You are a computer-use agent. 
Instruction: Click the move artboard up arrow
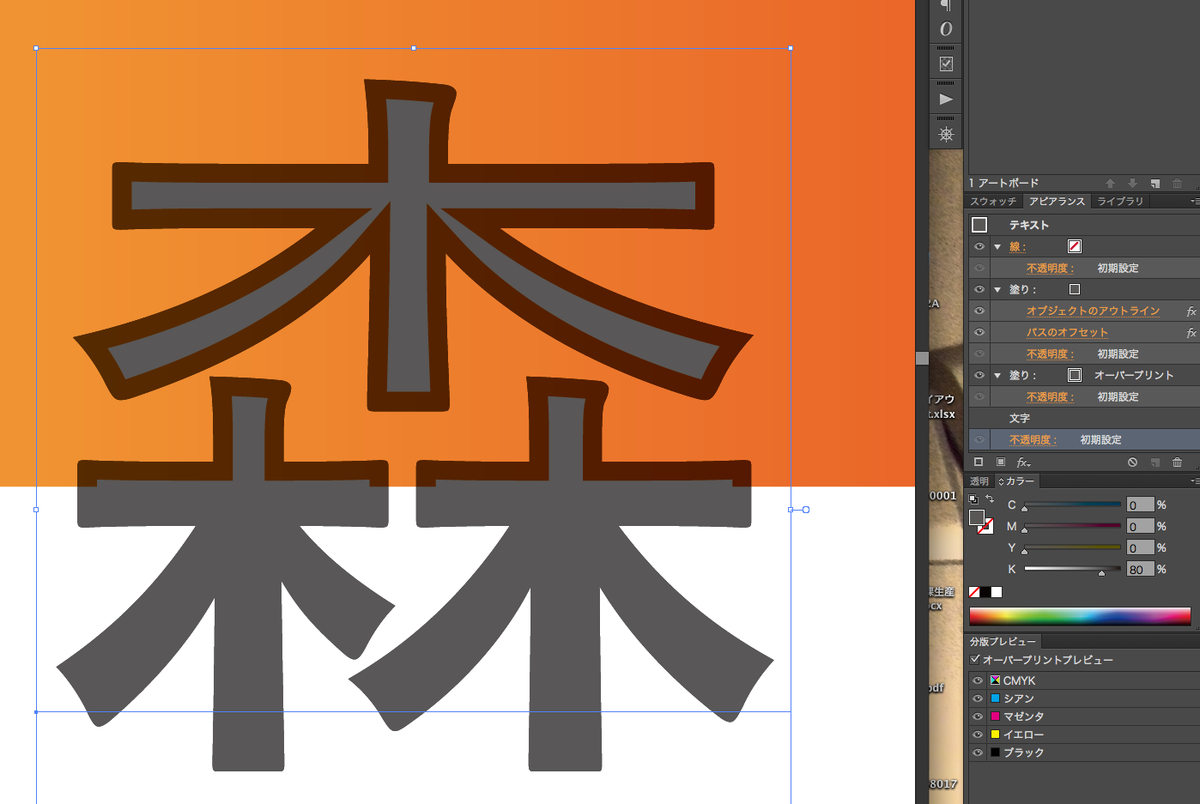[x=1110, y=183]
